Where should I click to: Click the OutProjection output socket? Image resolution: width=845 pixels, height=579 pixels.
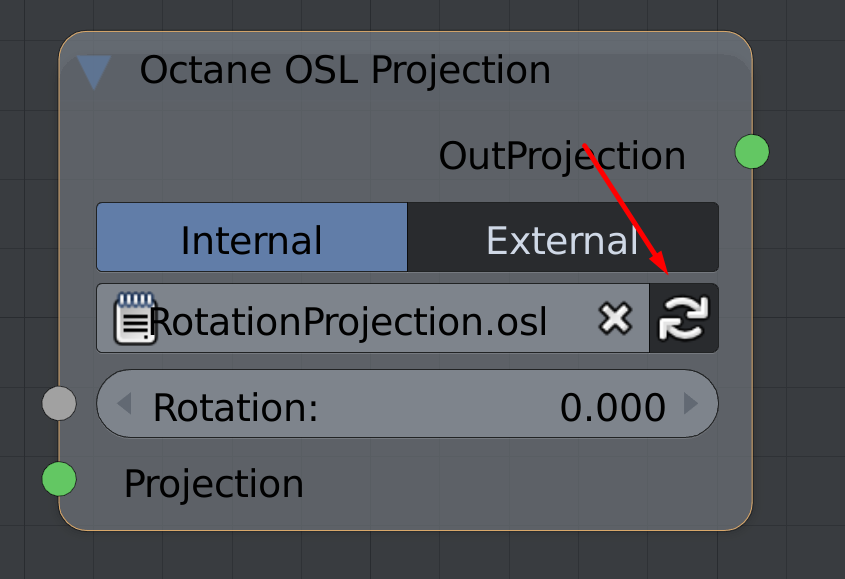tap(752, 152)
